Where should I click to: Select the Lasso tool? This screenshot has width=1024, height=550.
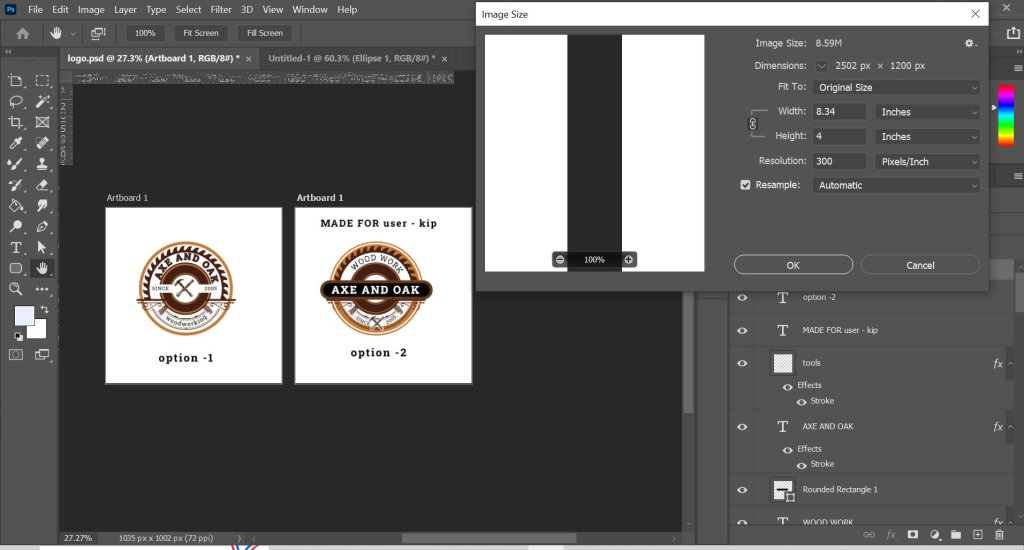pyautogui.click(x=16, y=101)
